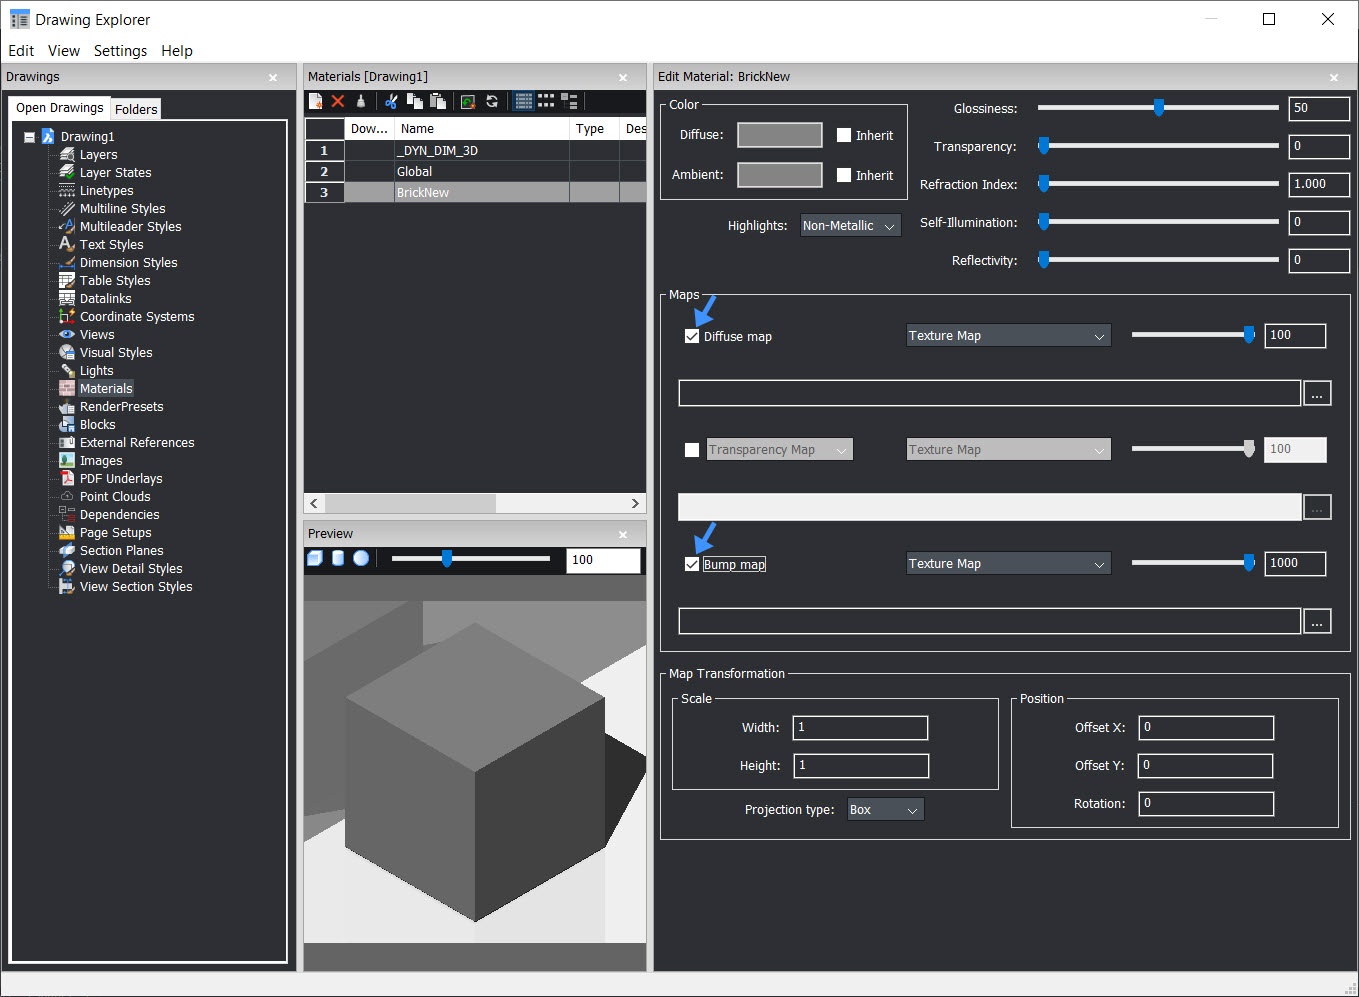
Task: Uncheck the Diffuse map checkbox
Action: point(692,336)
